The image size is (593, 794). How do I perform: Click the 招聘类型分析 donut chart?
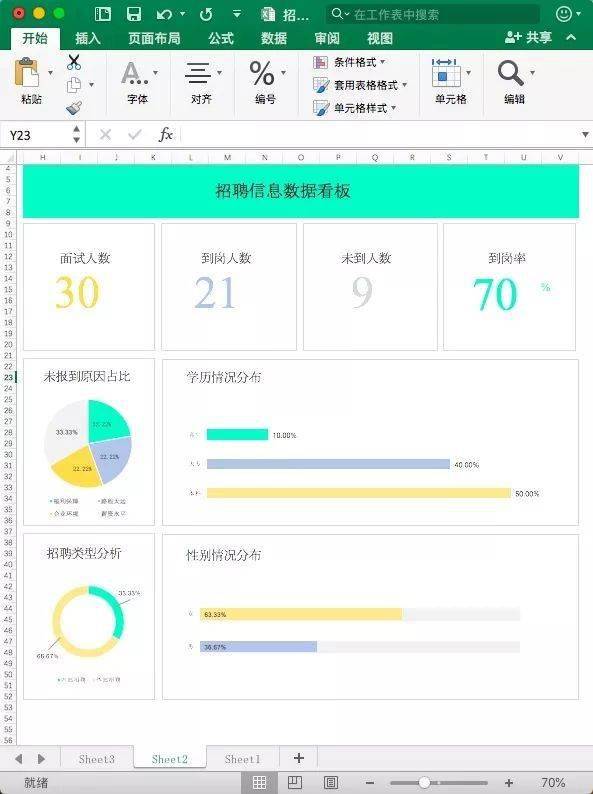(88, 621)
